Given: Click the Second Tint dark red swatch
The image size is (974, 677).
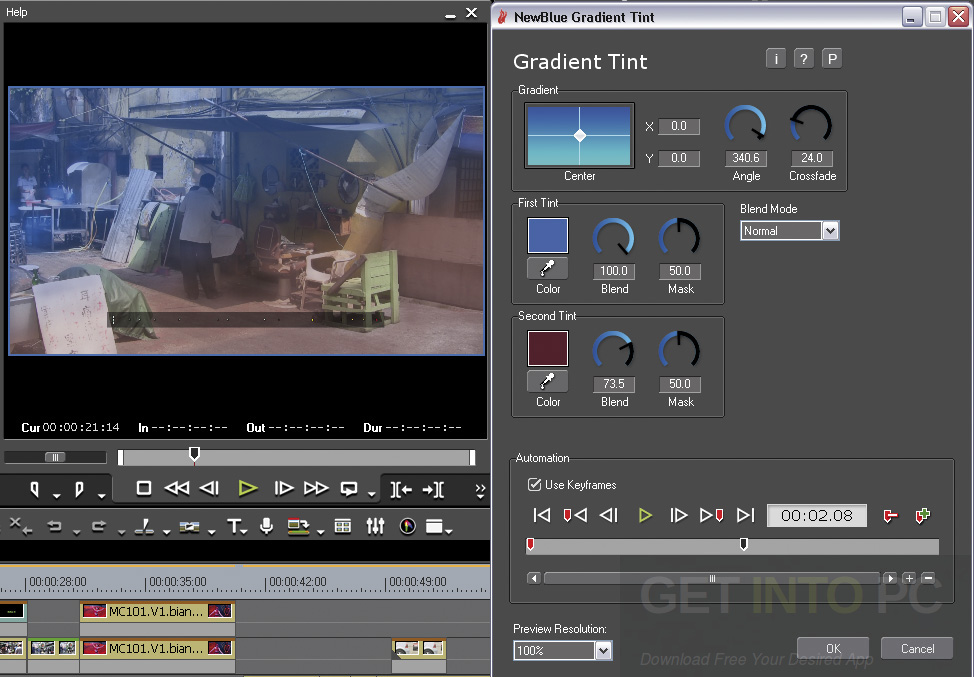Looking at the screenshot, I should coord(548,348).
